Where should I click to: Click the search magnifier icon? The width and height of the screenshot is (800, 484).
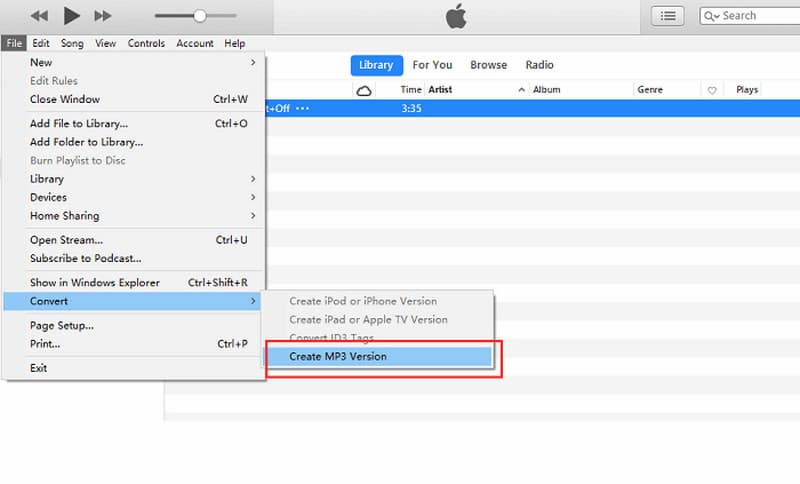[x=711, y=16]
